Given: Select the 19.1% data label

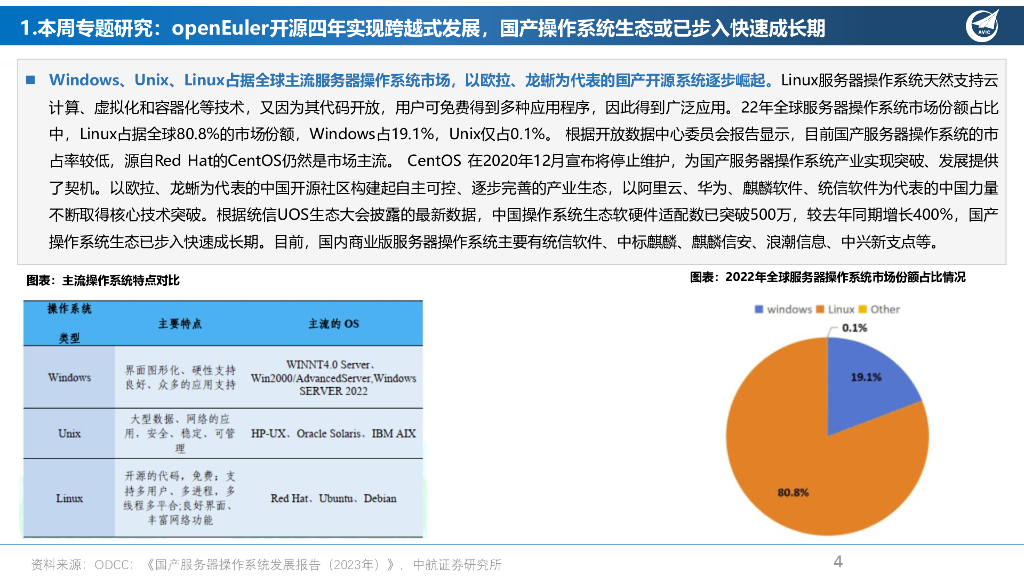Looking at the screenshot, I should coord(866,377).
